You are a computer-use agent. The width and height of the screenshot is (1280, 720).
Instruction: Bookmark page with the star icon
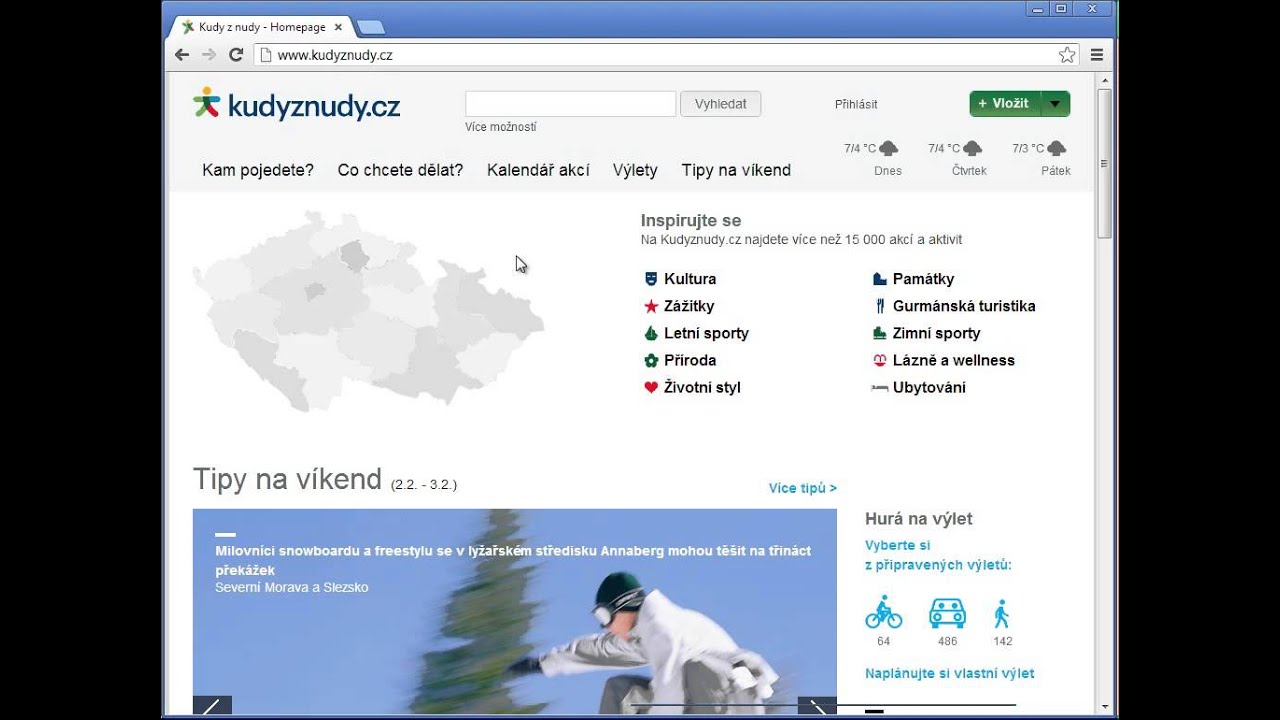(x=1067, y=55)
